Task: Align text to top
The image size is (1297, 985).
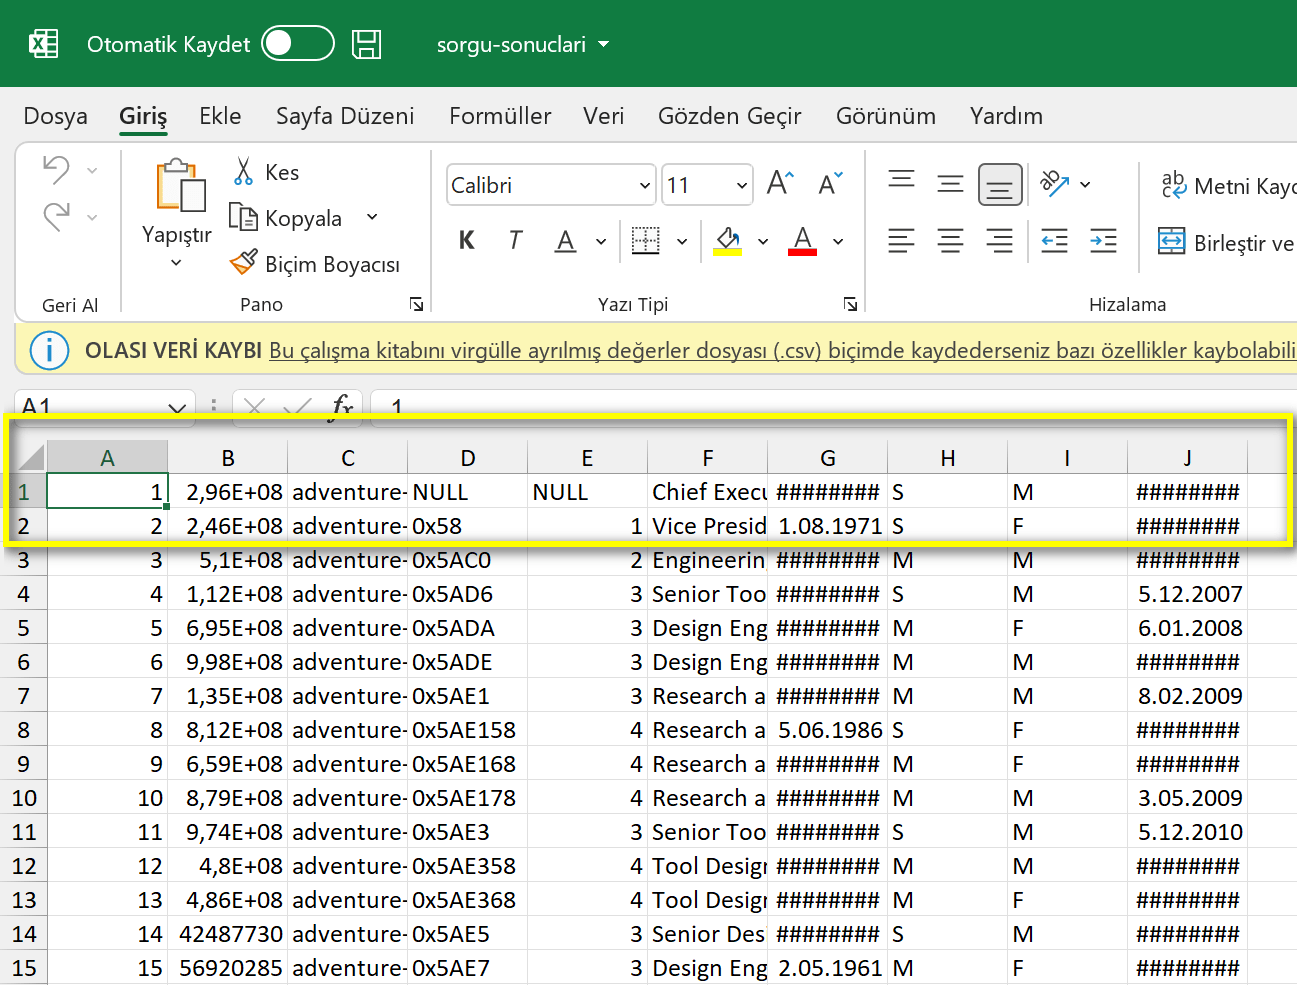Action: 901,182
